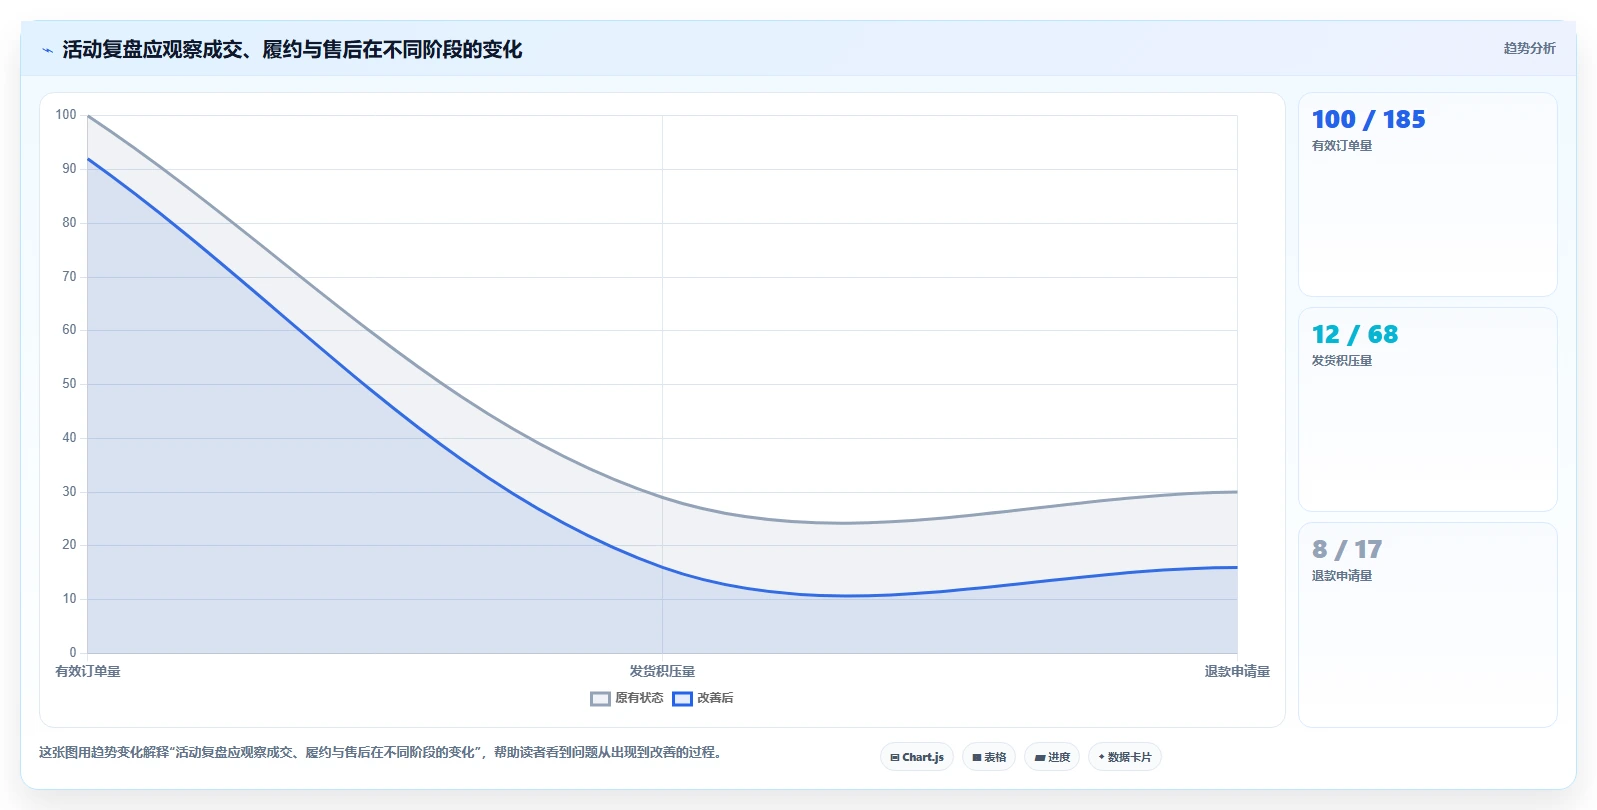Image resolution: width=1597 pixels, height=810 pixels.
Task: Click the 发货积压量 x-axis label
Action: pyautogui.click(x=662, y=672)
